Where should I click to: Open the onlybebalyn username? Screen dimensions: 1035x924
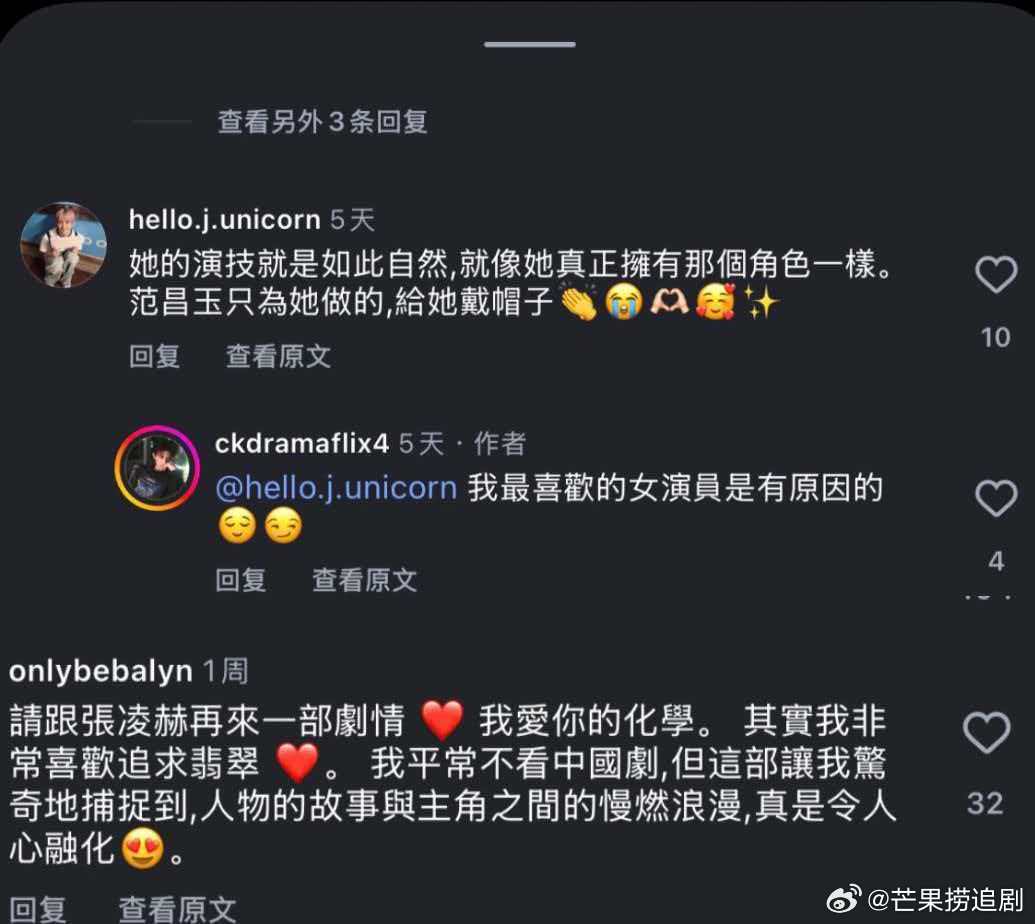101,671
